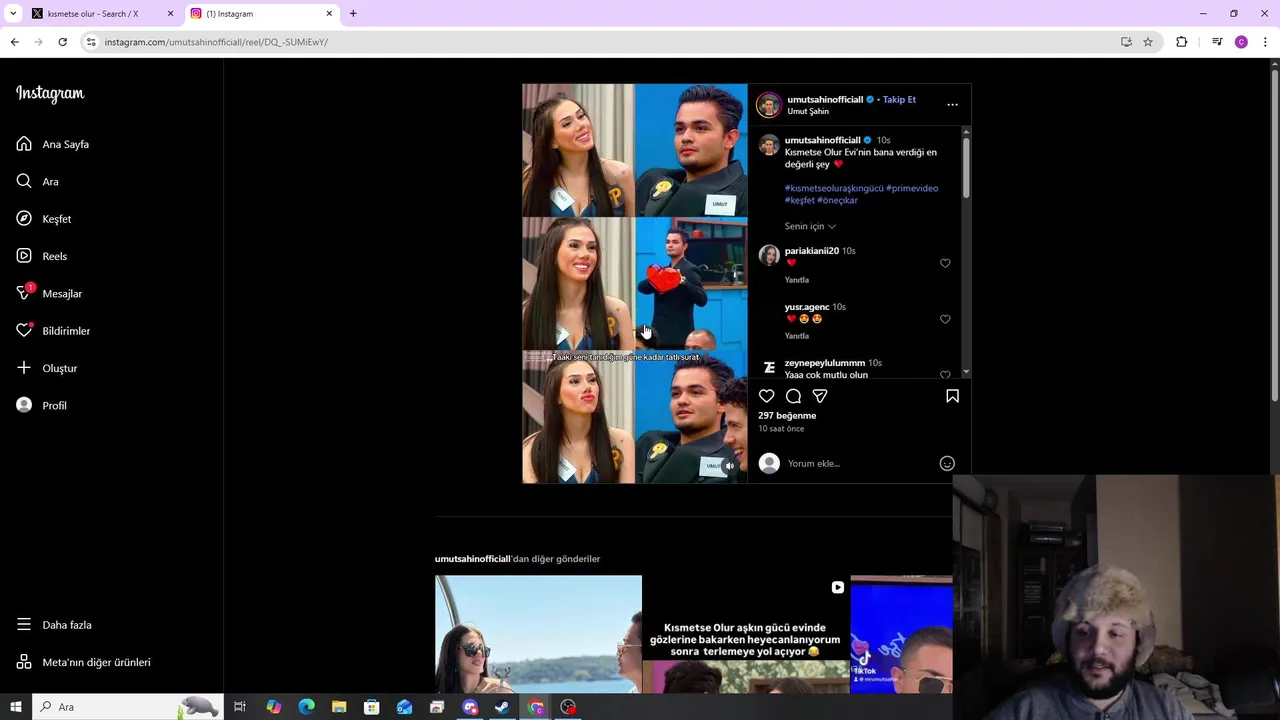Open File Explorer from taskbar

coord(339,707)
